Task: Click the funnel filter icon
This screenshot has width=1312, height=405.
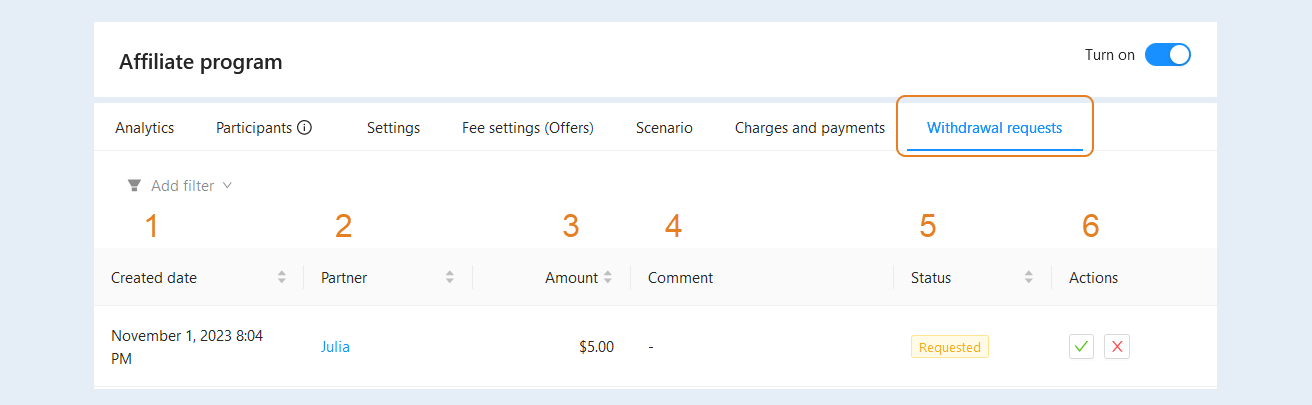Action: [134, 186]
